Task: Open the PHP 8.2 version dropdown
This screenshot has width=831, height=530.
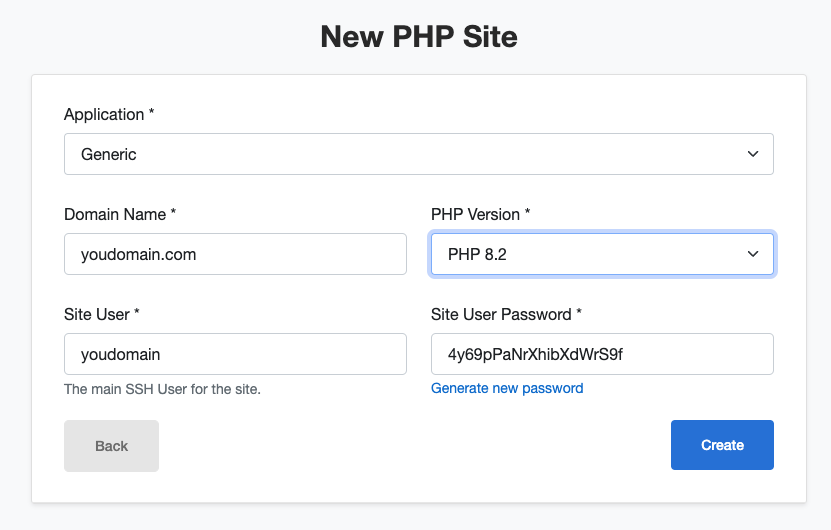Action: coord(602,254)
